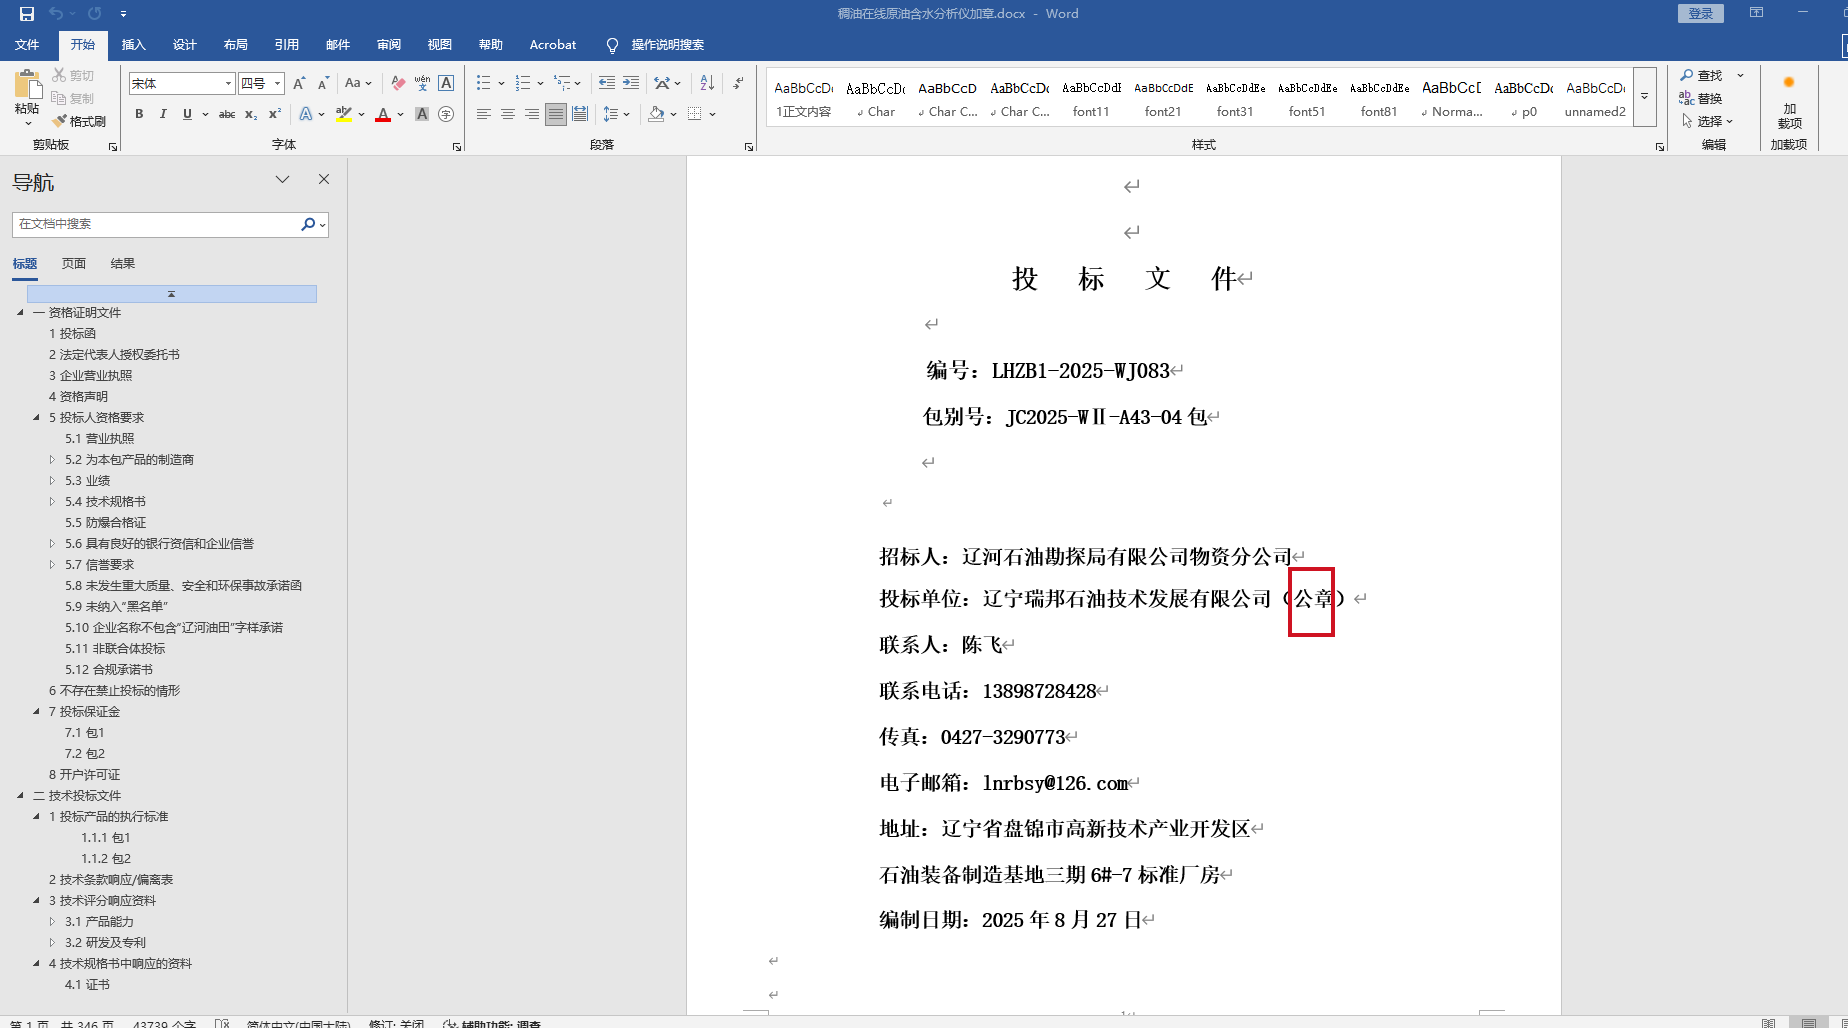Image resolution: width=1848 pixels, height=1028 pixels.
Task: Open the change case (Aa) dropdown
Action: 358,84
